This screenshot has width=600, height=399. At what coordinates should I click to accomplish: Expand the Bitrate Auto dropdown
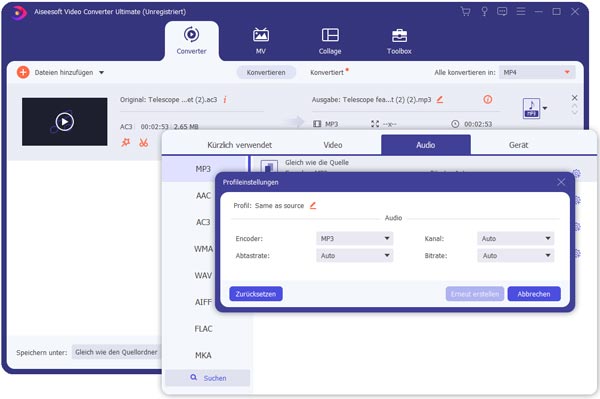click(x=515, y=256)
